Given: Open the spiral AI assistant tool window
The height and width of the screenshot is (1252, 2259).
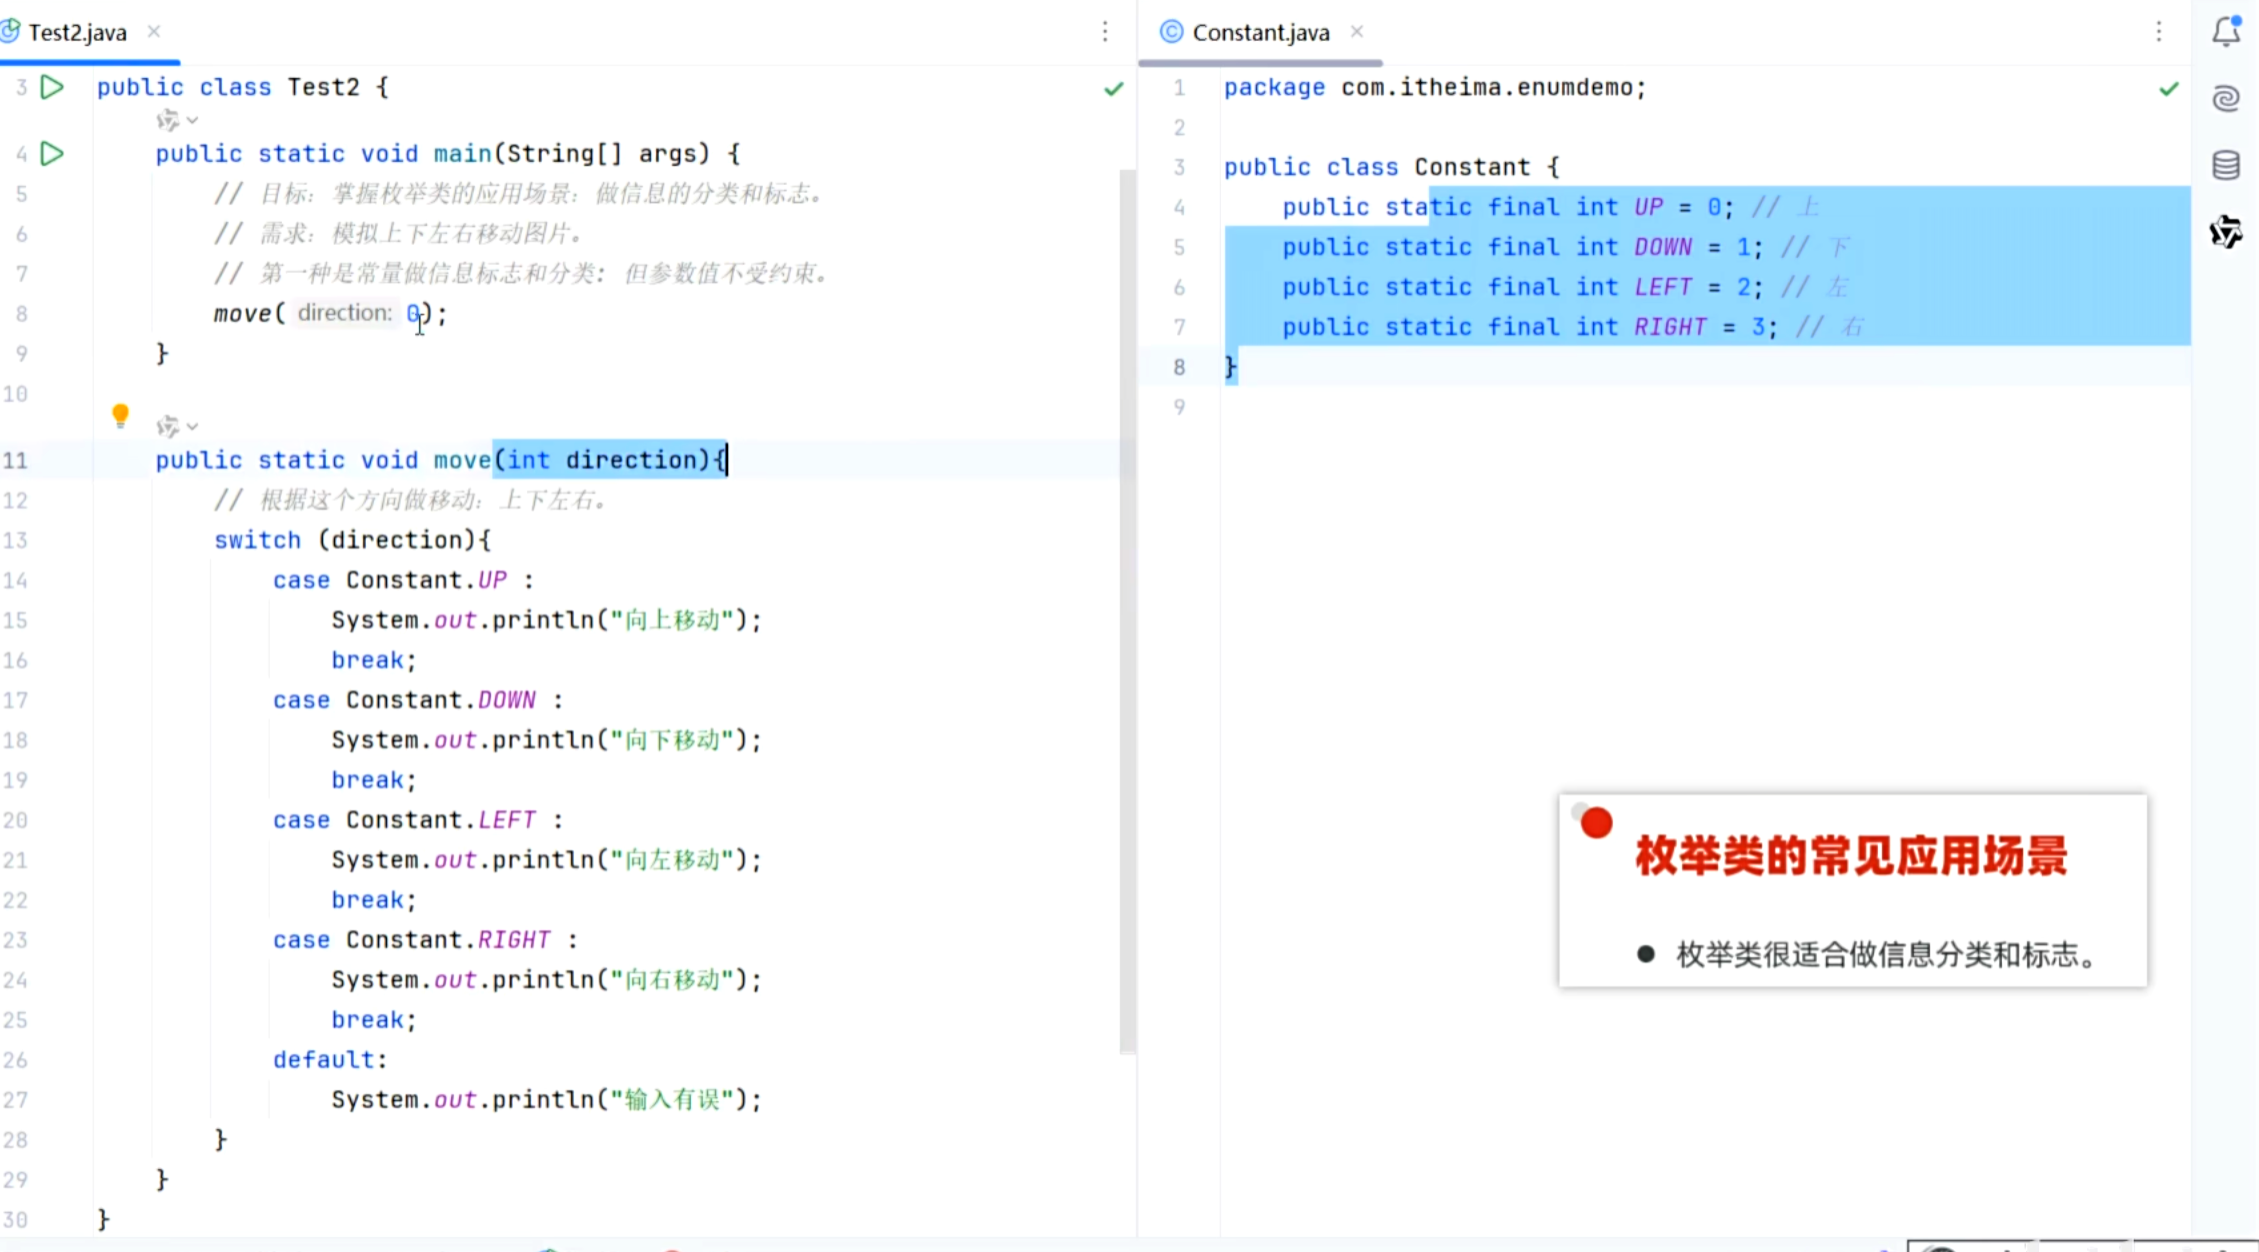Looking at the screenshot, I should 2226,98.
